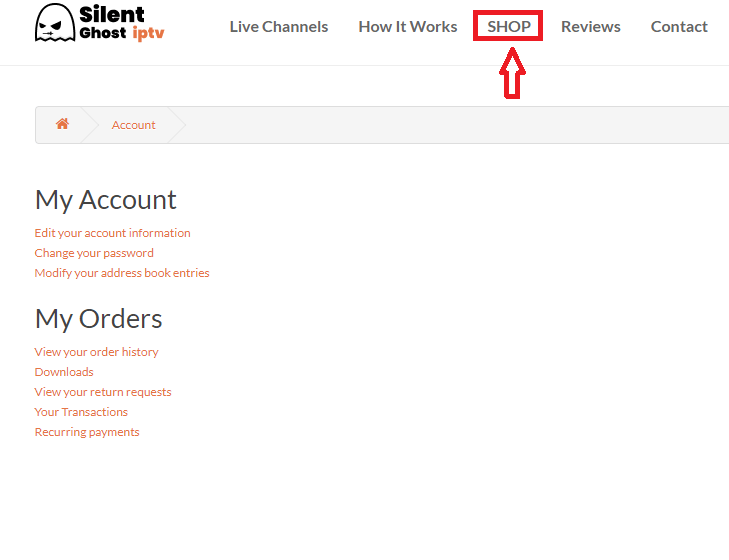
Task: Go to home via breadcrumb house icon
Action: (x=62, y=124)
